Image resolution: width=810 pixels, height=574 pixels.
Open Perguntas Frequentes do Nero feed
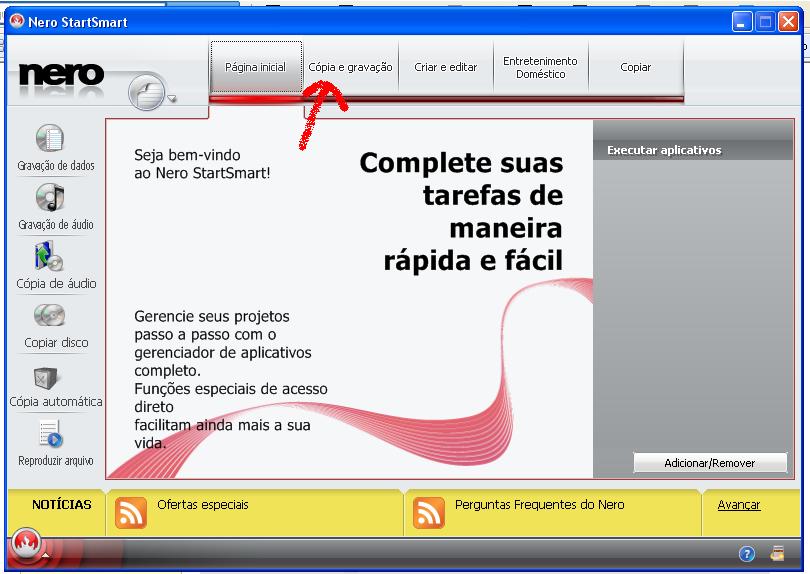pos(540,504)
